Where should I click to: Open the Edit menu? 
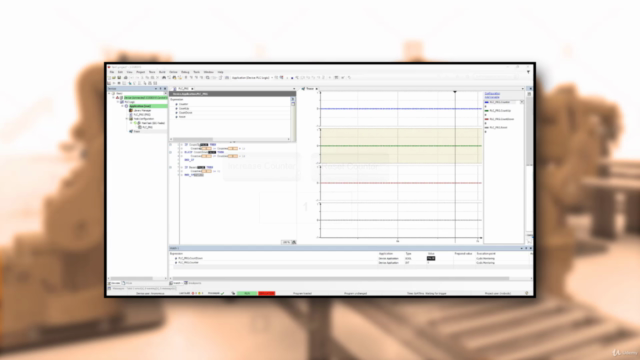[120, 72]
